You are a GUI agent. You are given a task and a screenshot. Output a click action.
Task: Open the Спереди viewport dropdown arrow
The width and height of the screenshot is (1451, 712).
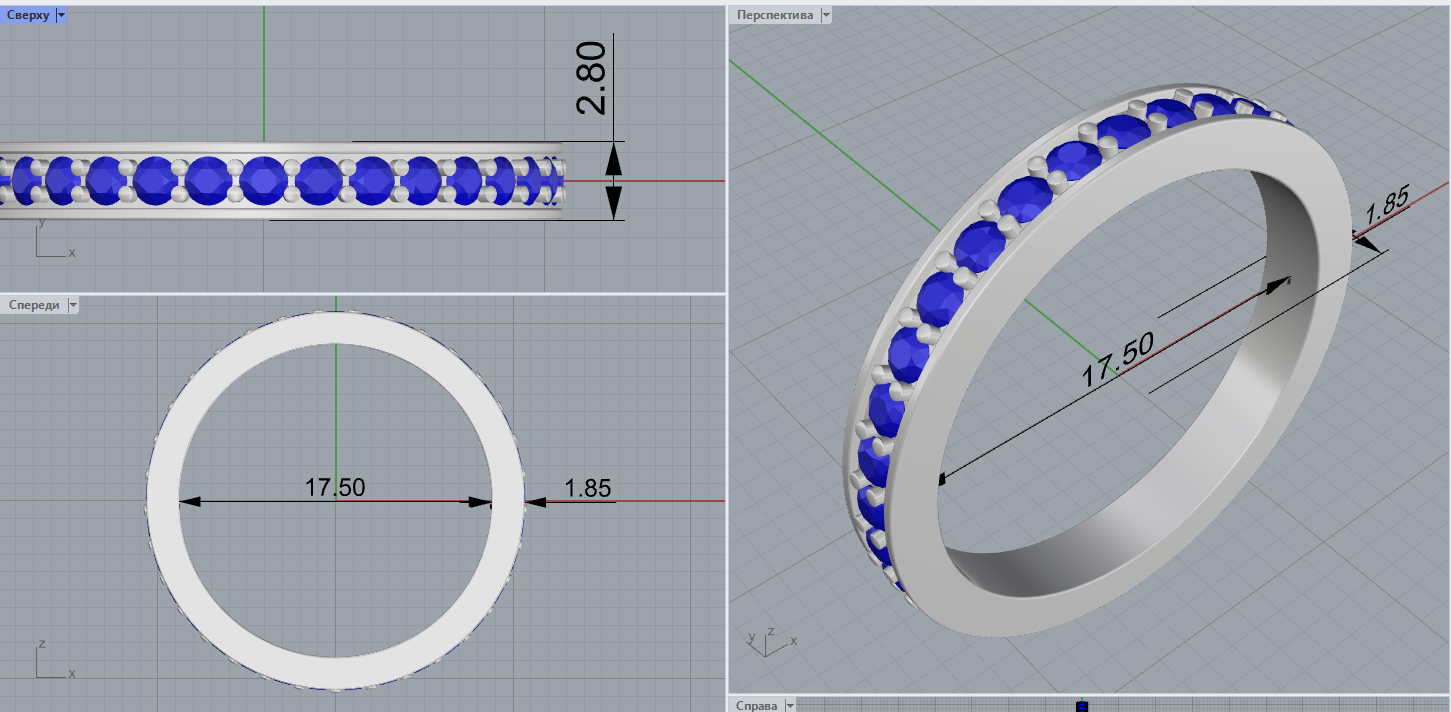[x=73, y=305]
